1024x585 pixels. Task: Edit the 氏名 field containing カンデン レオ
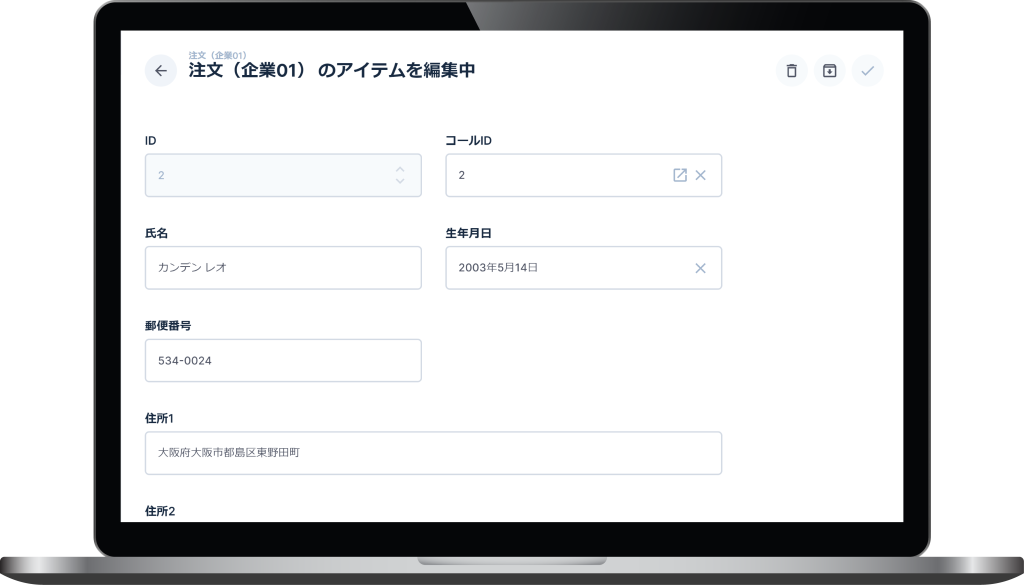(283, 268)
